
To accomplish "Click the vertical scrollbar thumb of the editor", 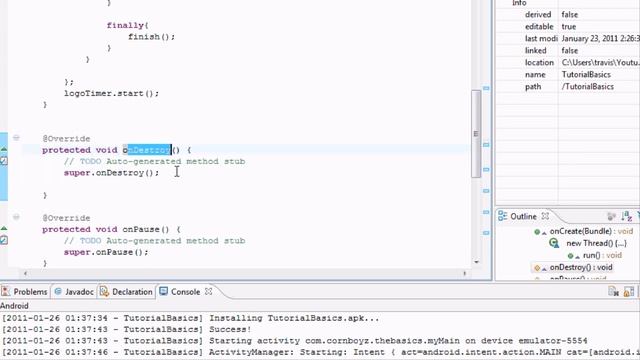I will 476,133.
